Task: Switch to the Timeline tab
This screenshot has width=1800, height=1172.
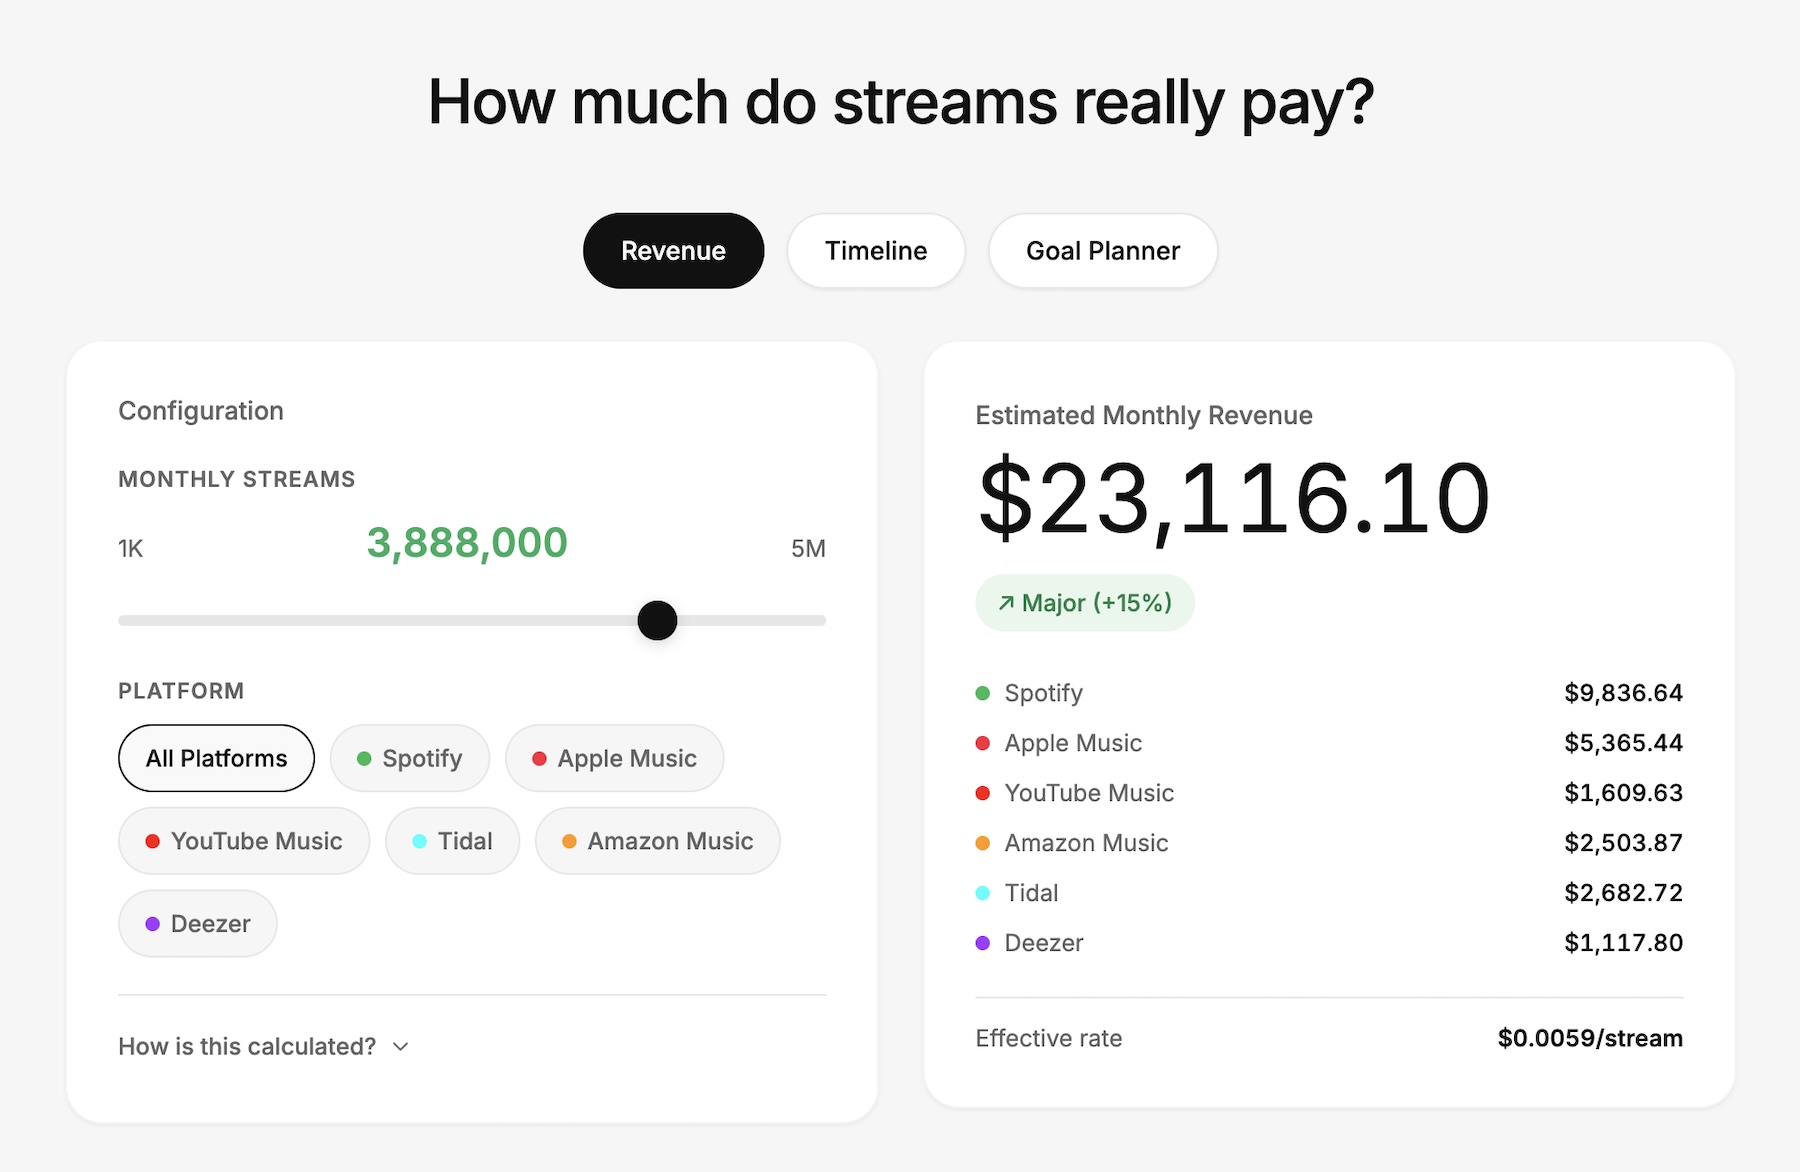Action: [x=875, y=251]
